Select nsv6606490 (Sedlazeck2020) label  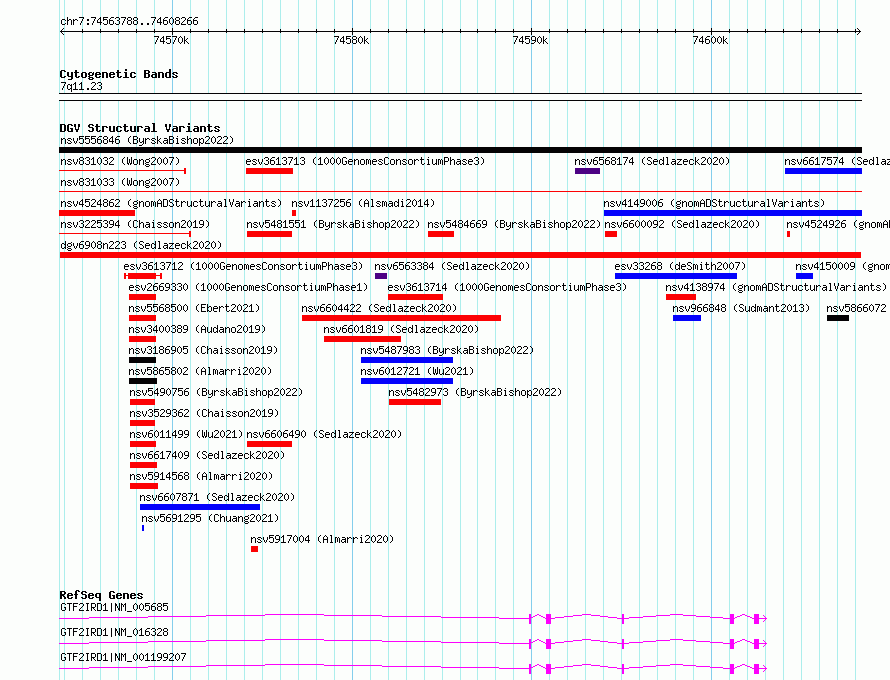click(324, 434)
